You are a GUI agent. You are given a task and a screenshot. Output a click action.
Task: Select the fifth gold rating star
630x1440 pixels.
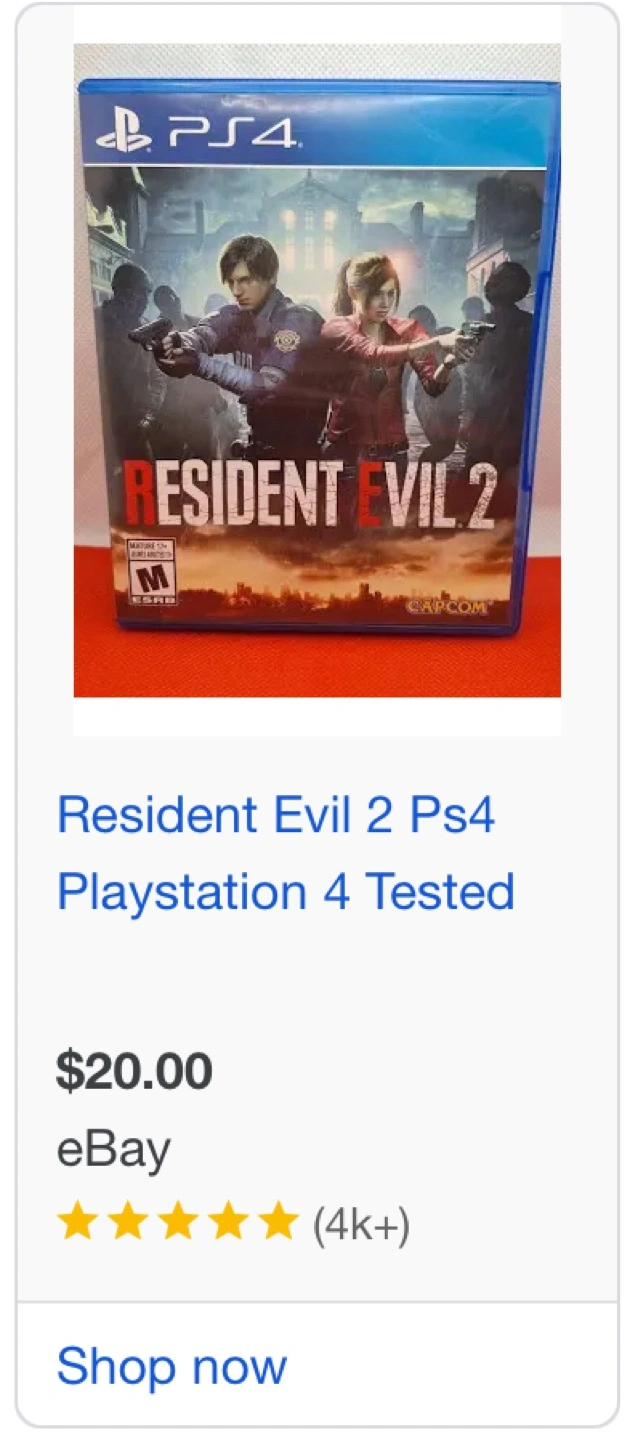pos(280,1222)
